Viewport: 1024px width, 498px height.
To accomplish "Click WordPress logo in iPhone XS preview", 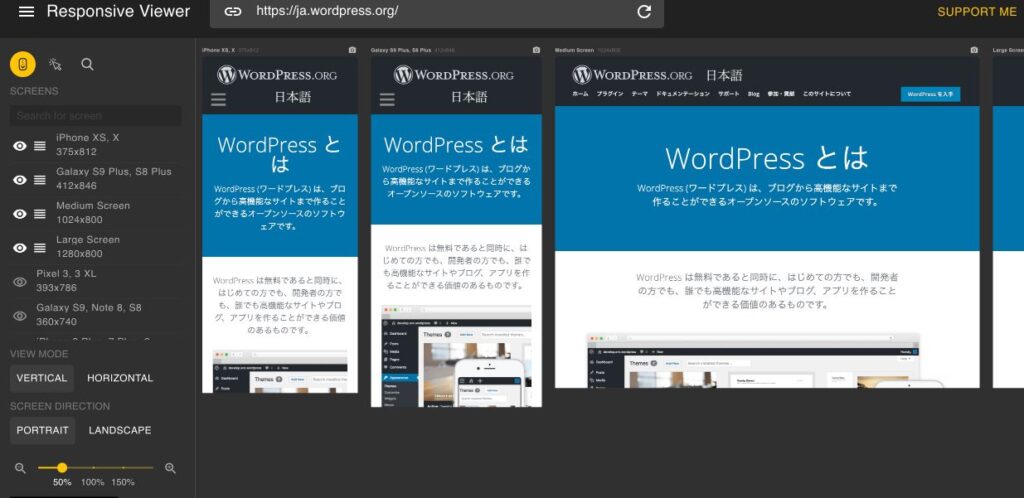I will coord(277,75).
